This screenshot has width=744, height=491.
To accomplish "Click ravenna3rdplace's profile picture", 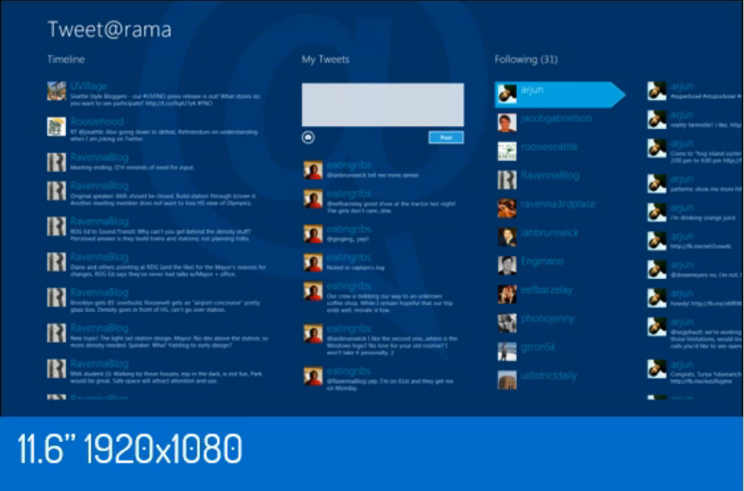I will click(x=507, y=209).
